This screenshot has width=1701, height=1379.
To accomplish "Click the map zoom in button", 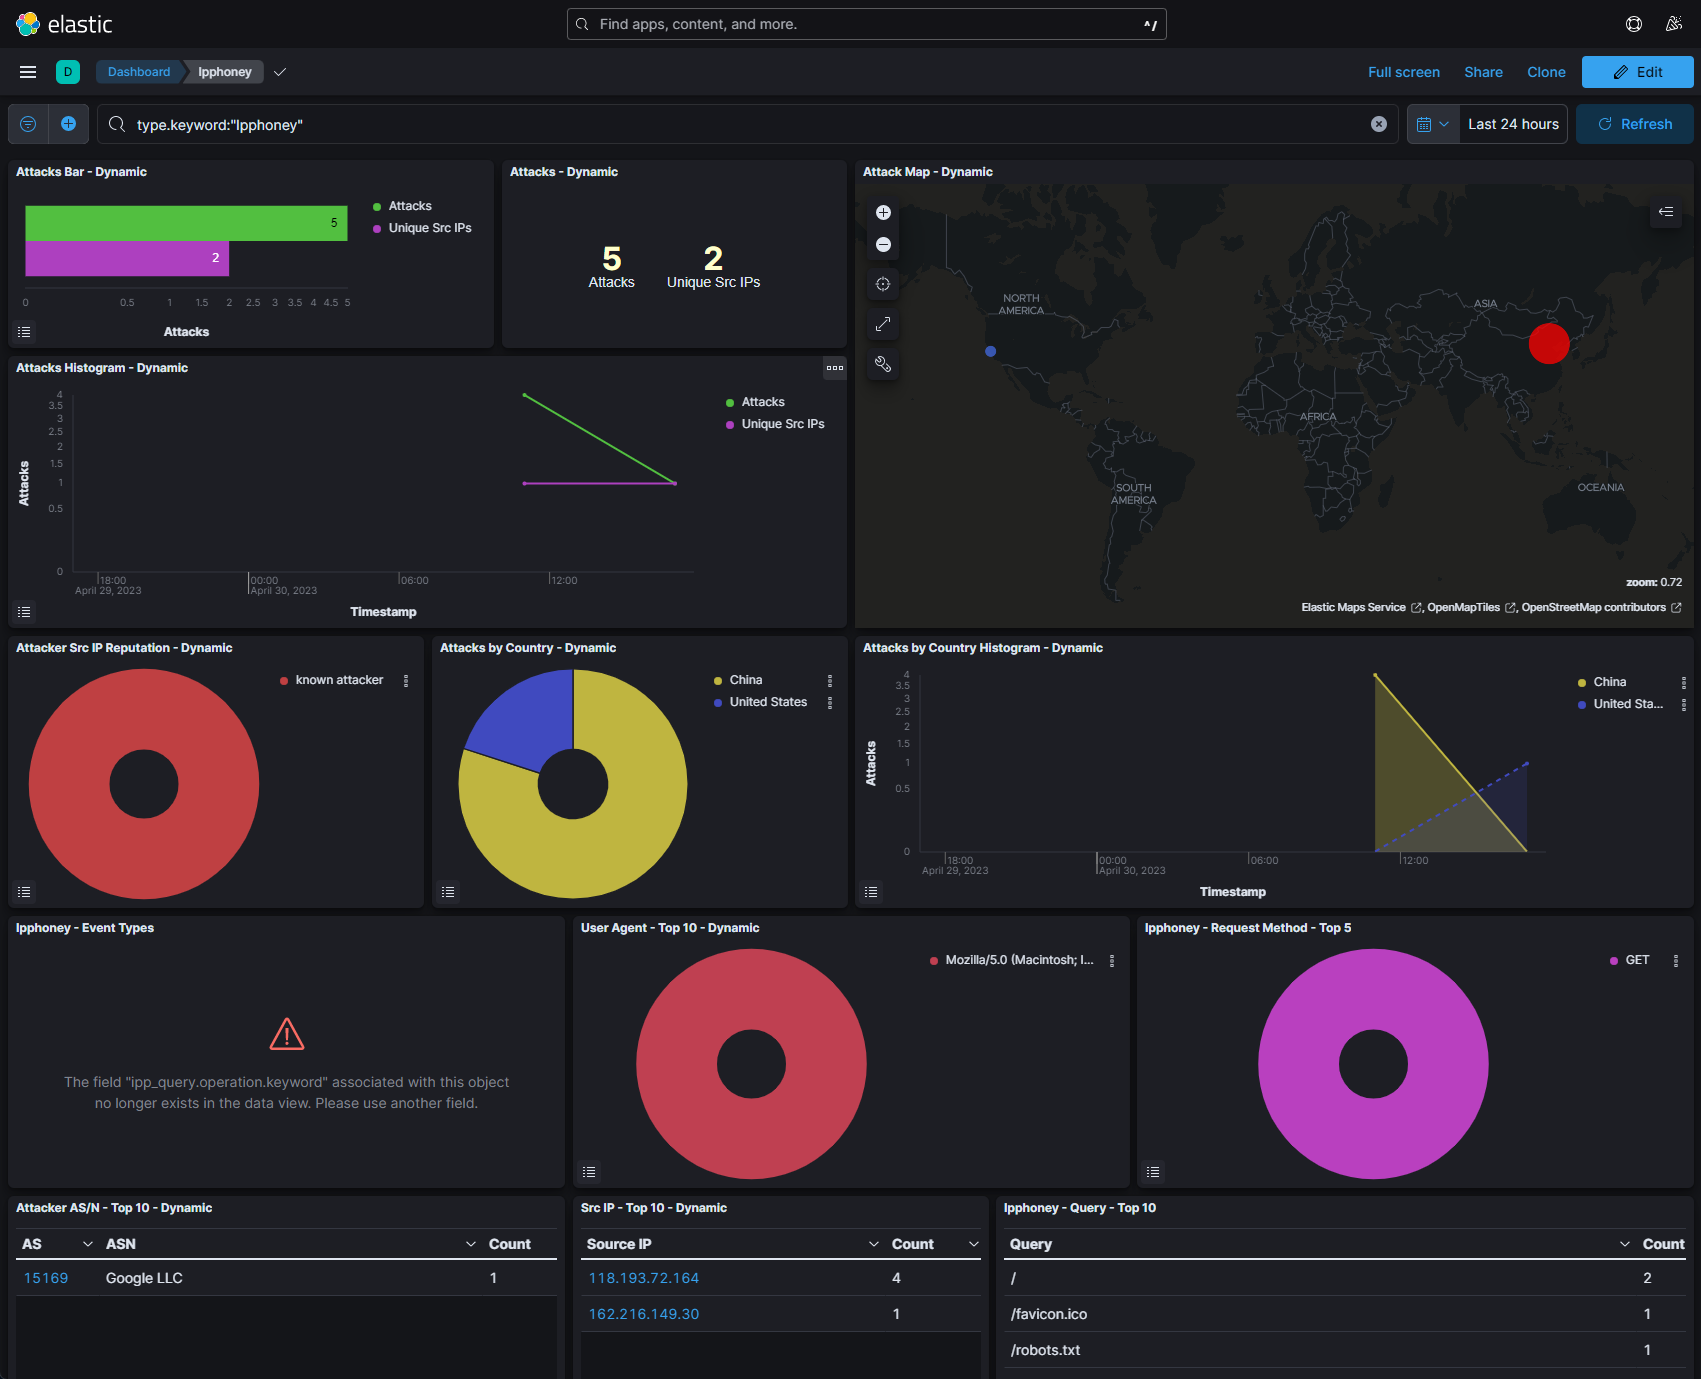I will click(883, 212).
